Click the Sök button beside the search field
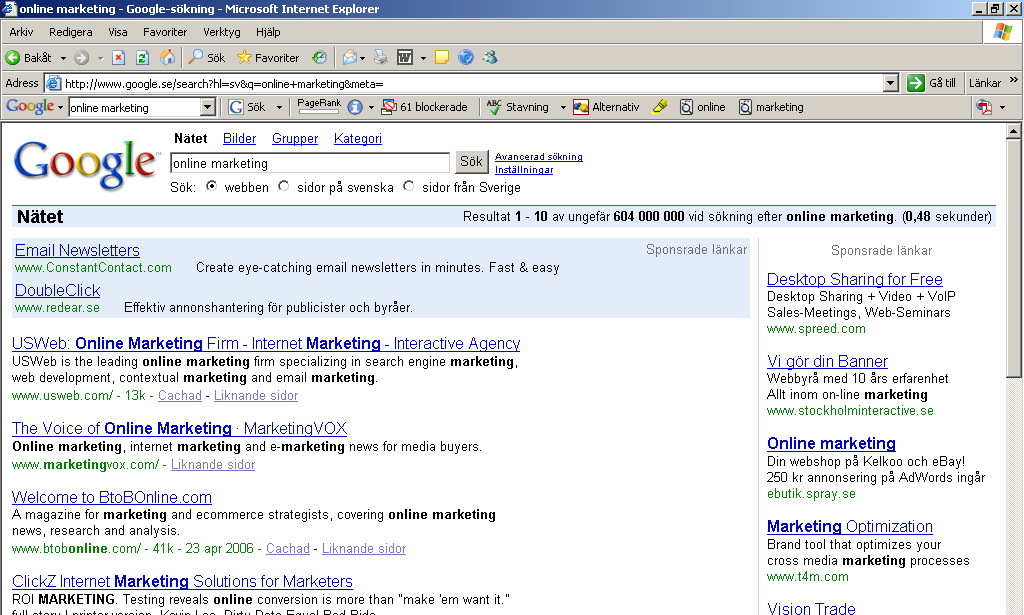Image resolution: width=1024 pixels, height=615 pixels. pos(472,162)
